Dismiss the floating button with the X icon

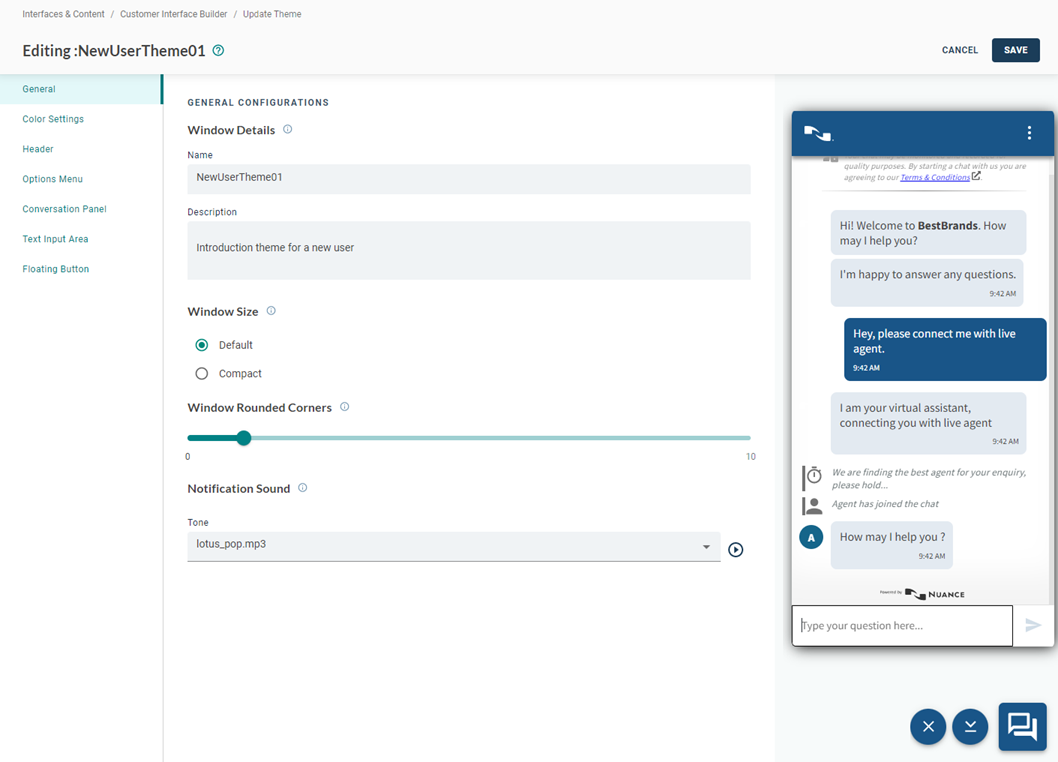point(927,727)
